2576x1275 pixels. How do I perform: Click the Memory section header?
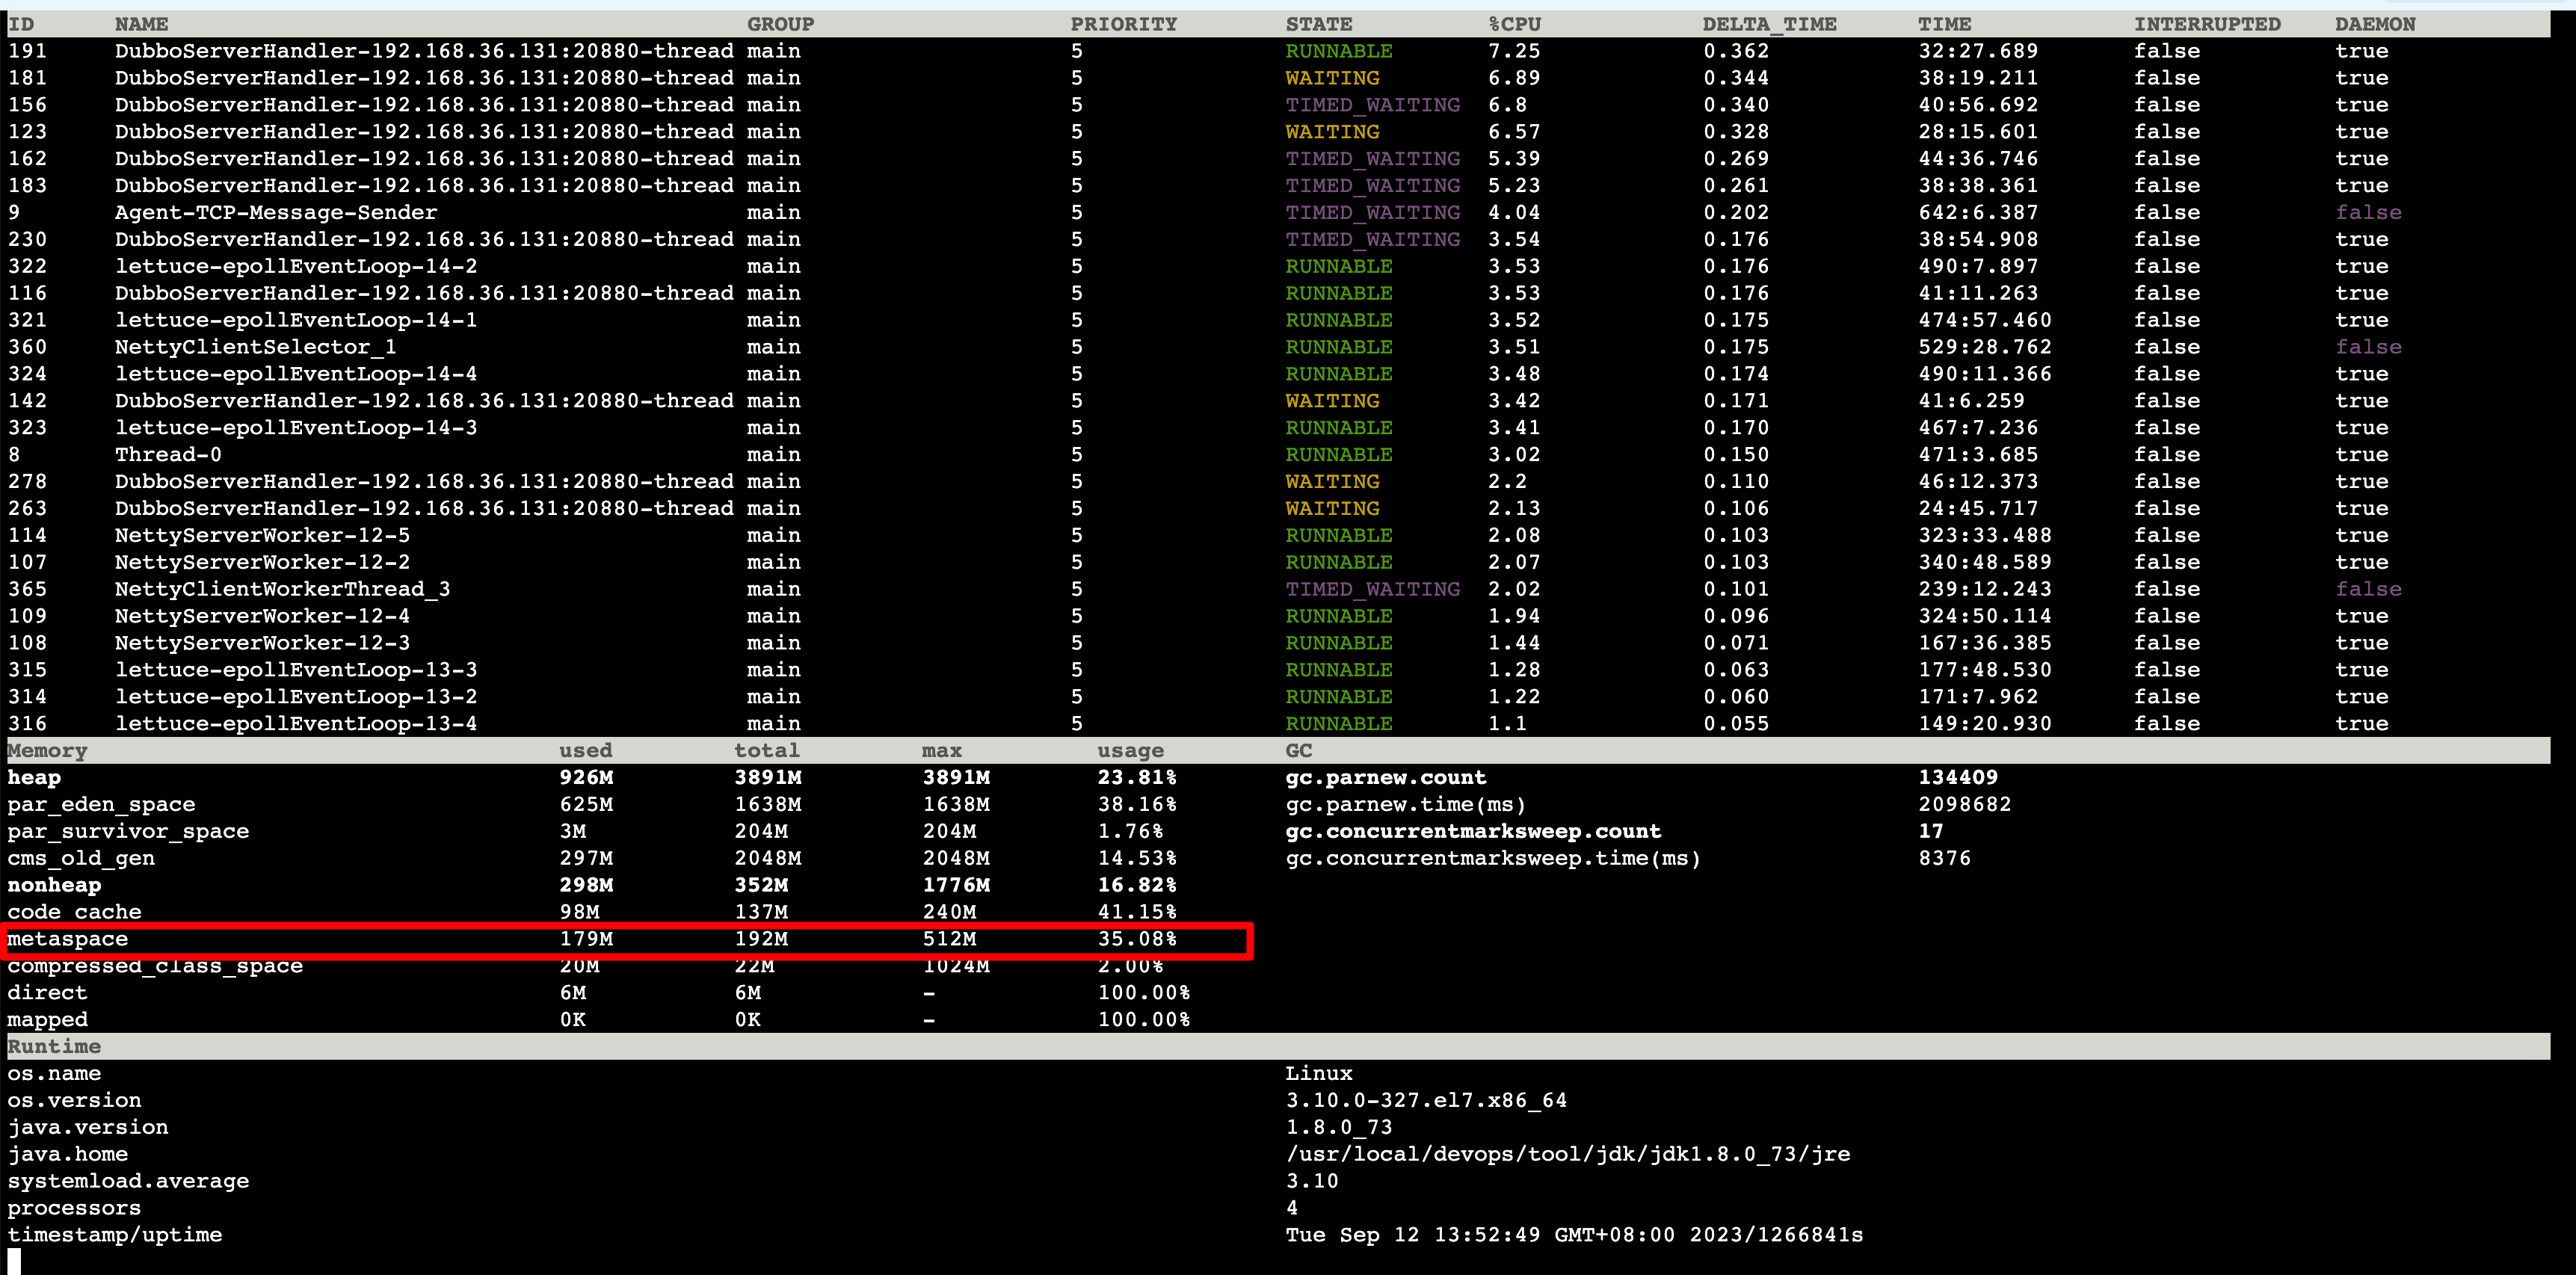tap(47, 751)
